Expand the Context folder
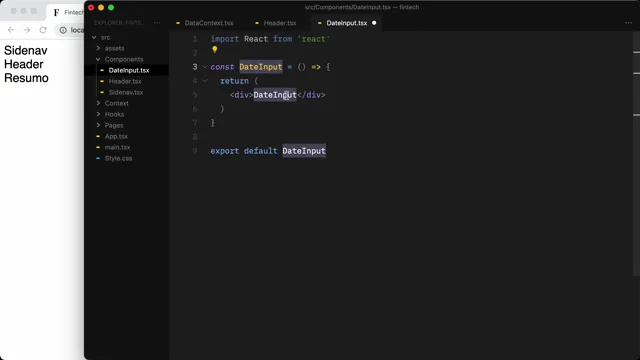The image size is (640, 360). pos(98,103)
